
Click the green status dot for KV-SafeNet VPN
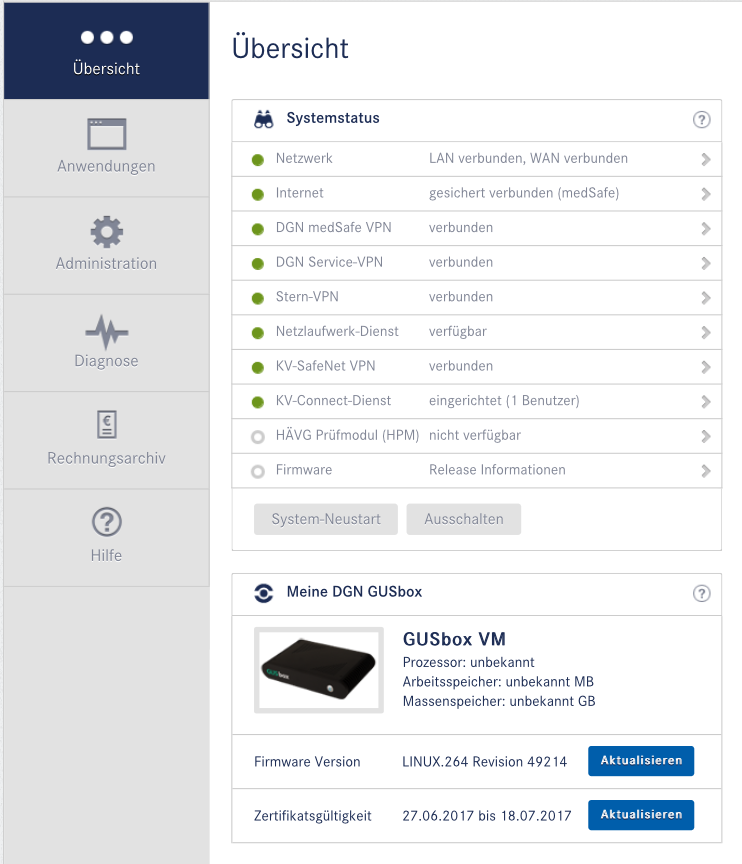click(257, 368)
